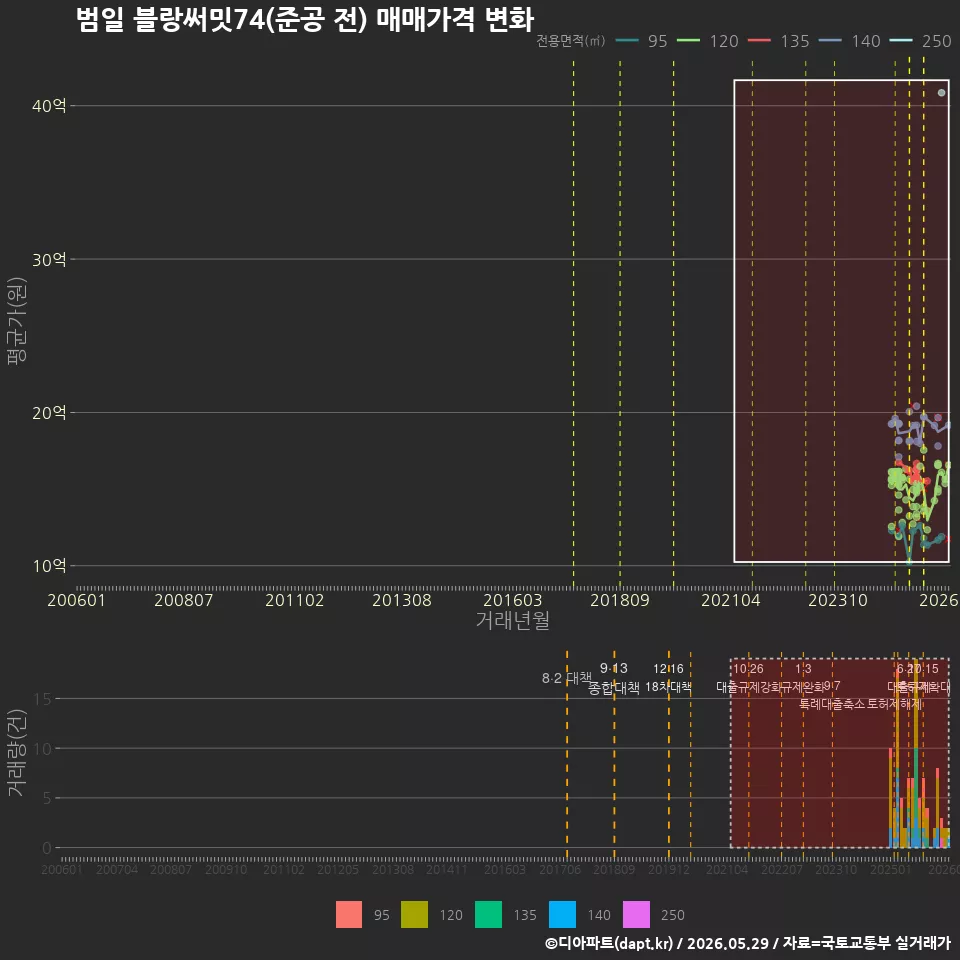Click the 30억 y-axis label
Viewport: 960px width, 960px height.
point(49,260)
